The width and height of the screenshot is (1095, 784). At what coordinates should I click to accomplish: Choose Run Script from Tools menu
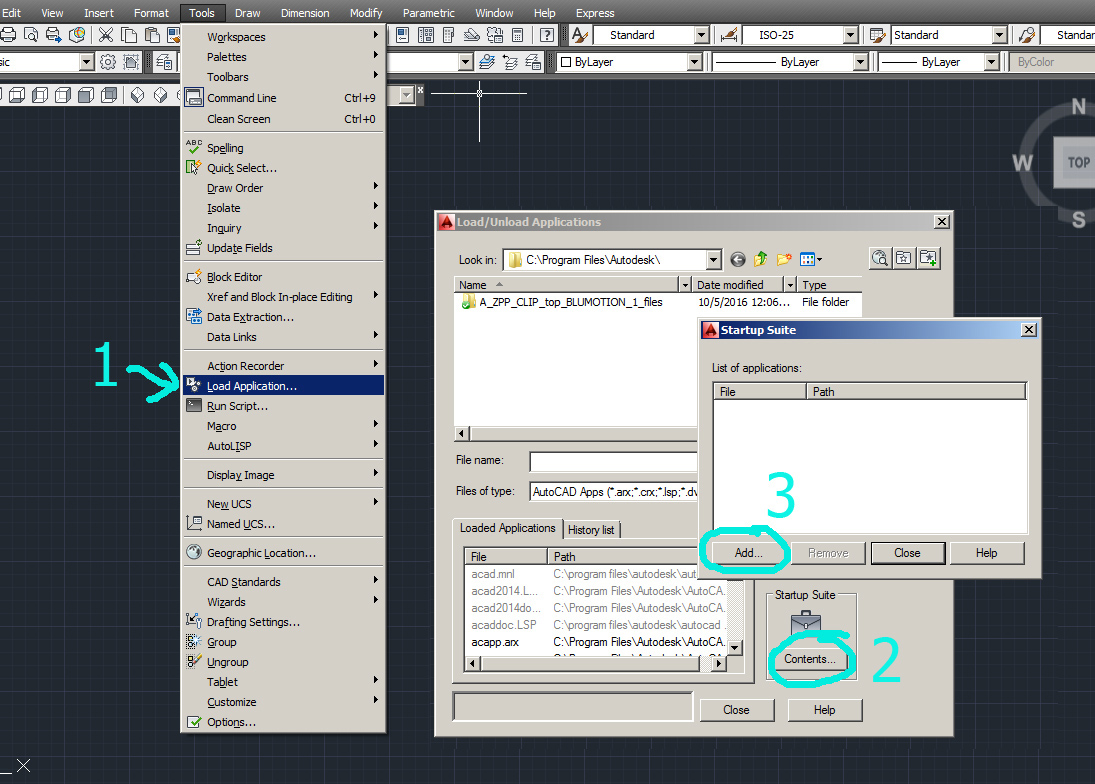[x=284, y=406]
